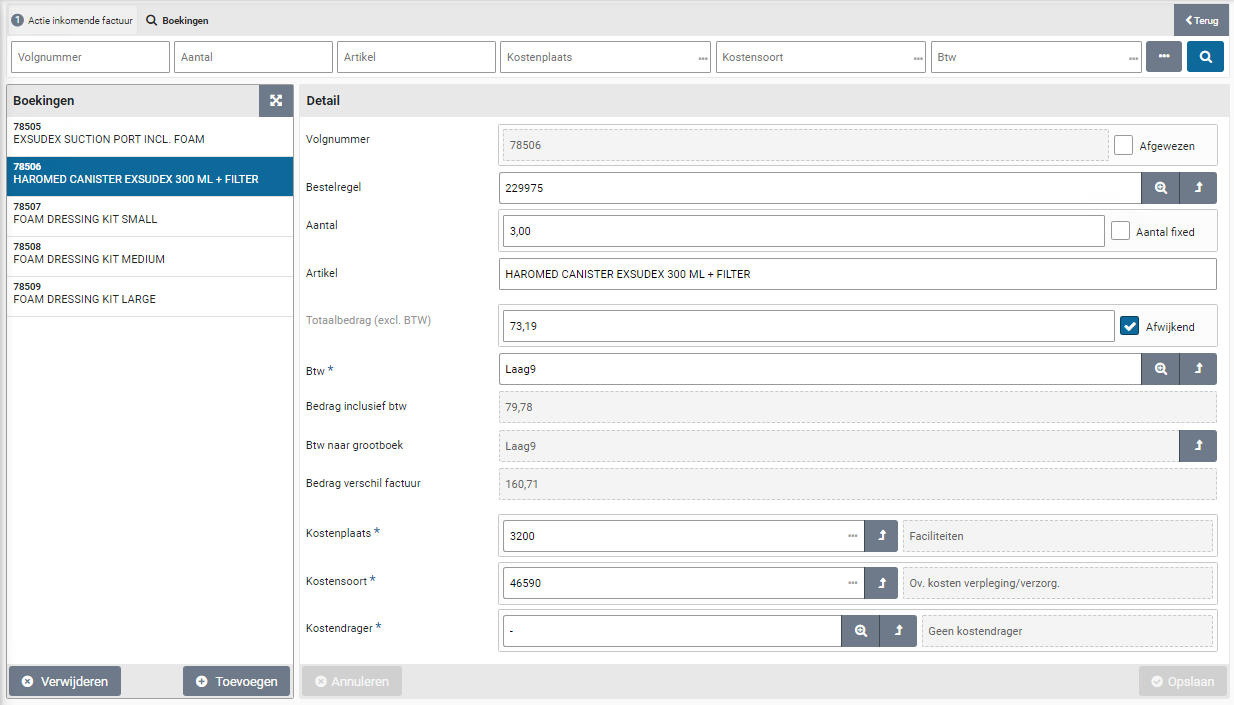Screen dimensions: 1234x705
Task: Open Kostensoort filter dropdown at top
Action: click(917, 58)
